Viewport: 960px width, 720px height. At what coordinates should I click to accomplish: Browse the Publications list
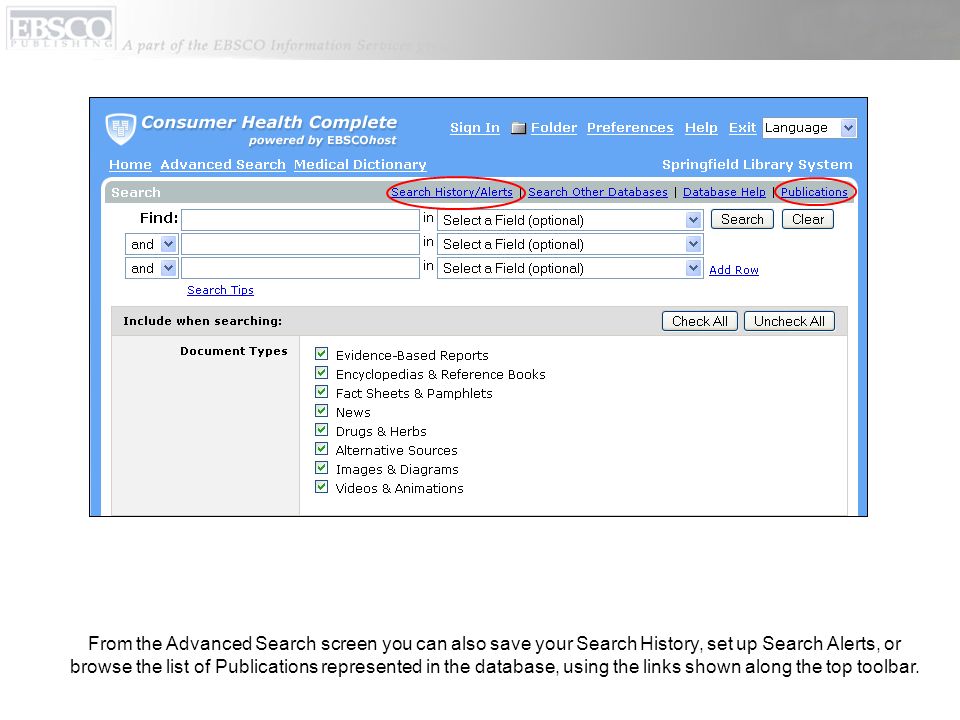pos(814,192)
